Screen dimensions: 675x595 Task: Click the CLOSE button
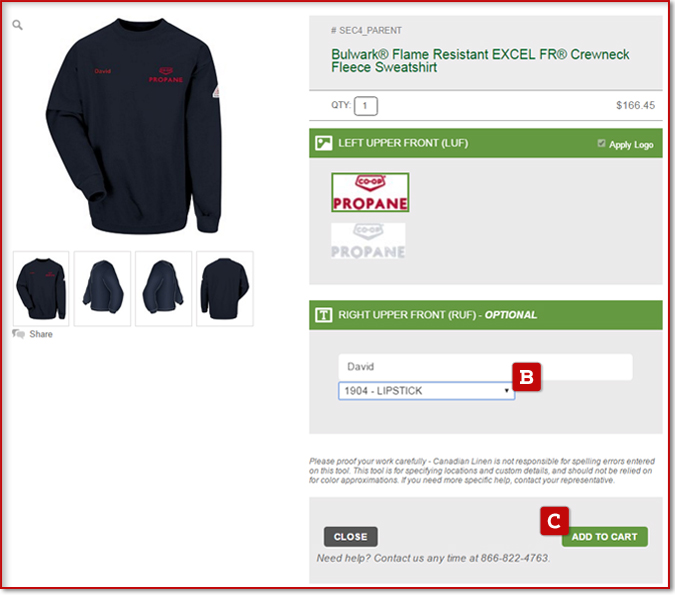tap(350, 536)
